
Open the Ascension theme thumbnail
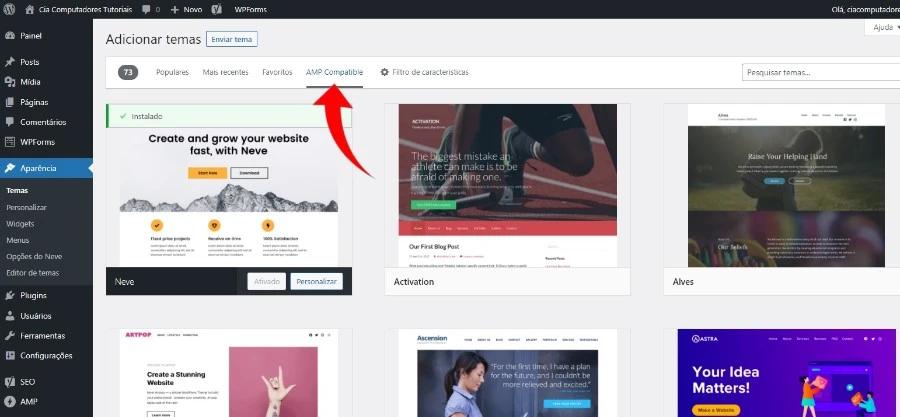[507, 373]
